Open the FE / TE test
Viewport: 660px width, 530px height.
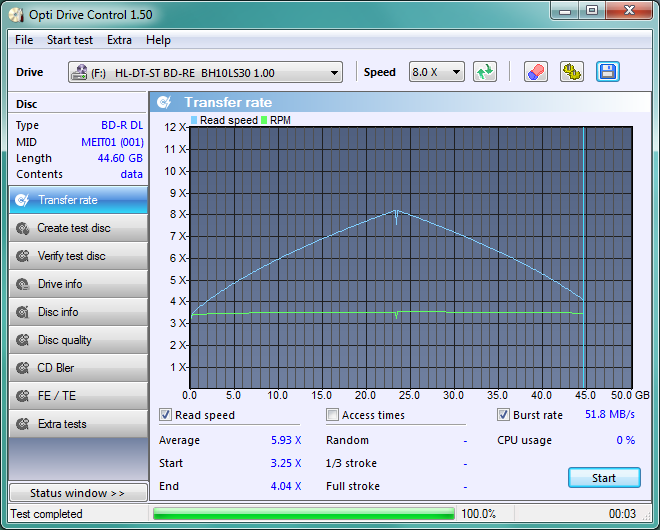click(x=78, y=396)
